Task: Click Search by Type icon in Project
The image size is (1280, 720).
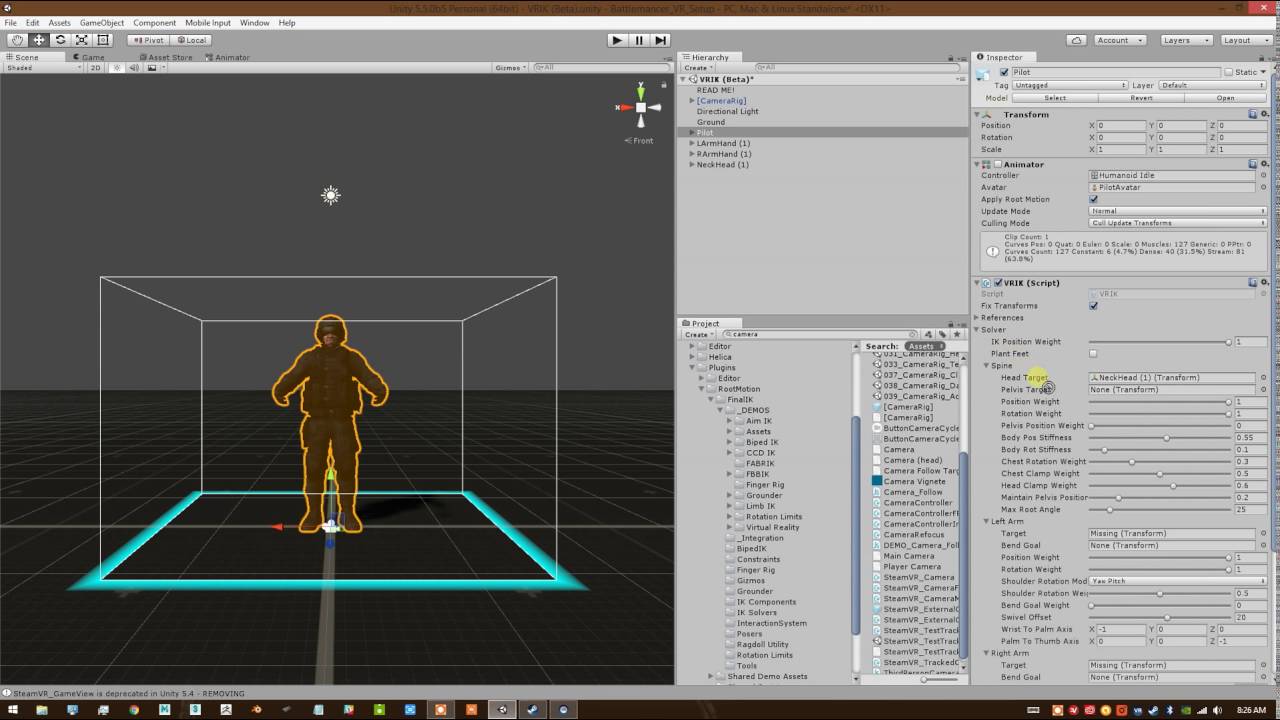Action: click(929, 334)
